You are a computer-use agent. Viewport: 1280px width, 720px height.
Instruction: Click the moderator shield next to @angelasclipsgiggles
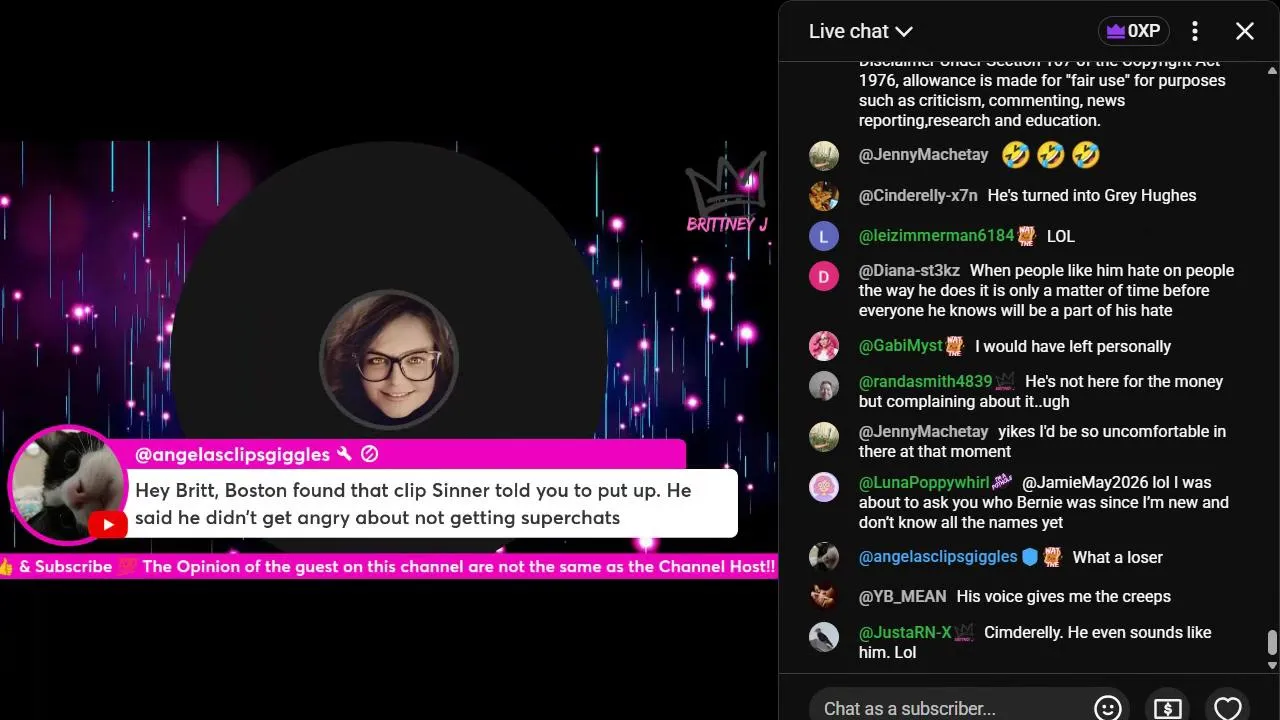[x=1030, y=557]
